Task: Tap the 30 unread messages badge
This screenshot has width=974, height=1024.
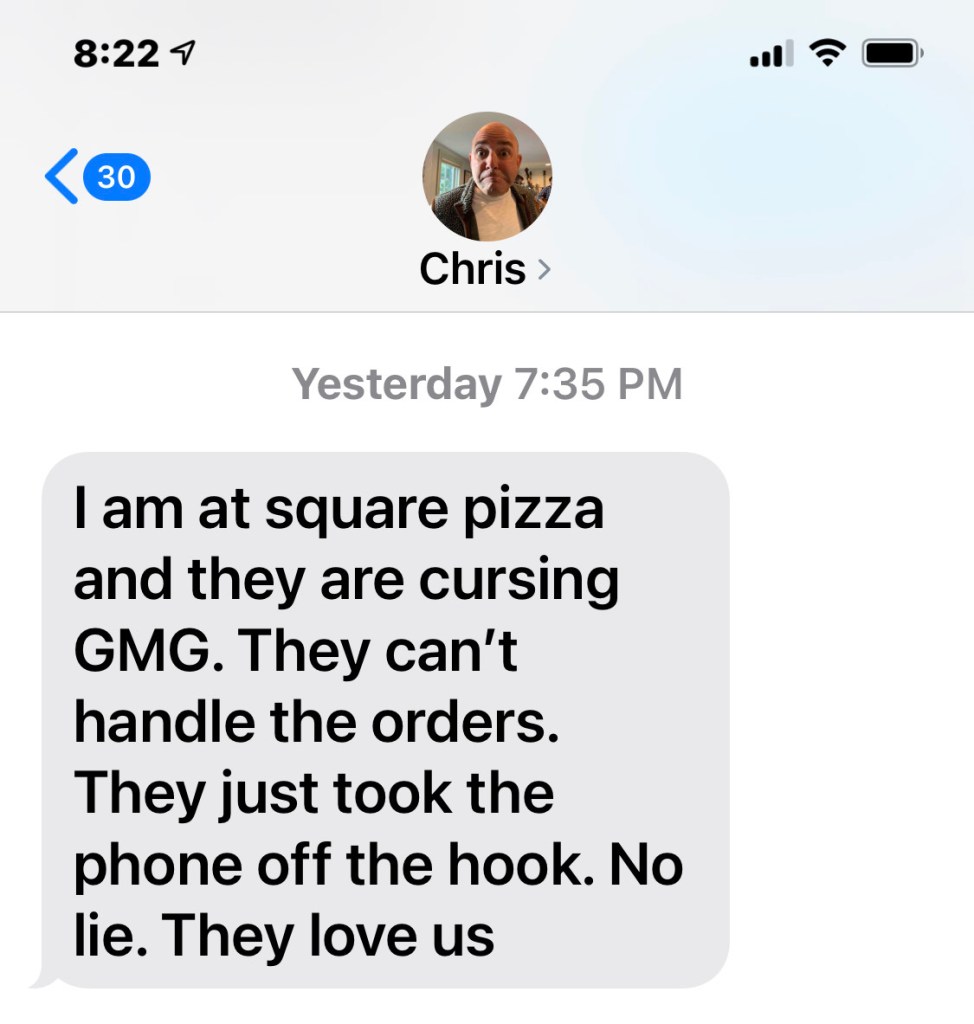Action: click(x=117, y=177)
